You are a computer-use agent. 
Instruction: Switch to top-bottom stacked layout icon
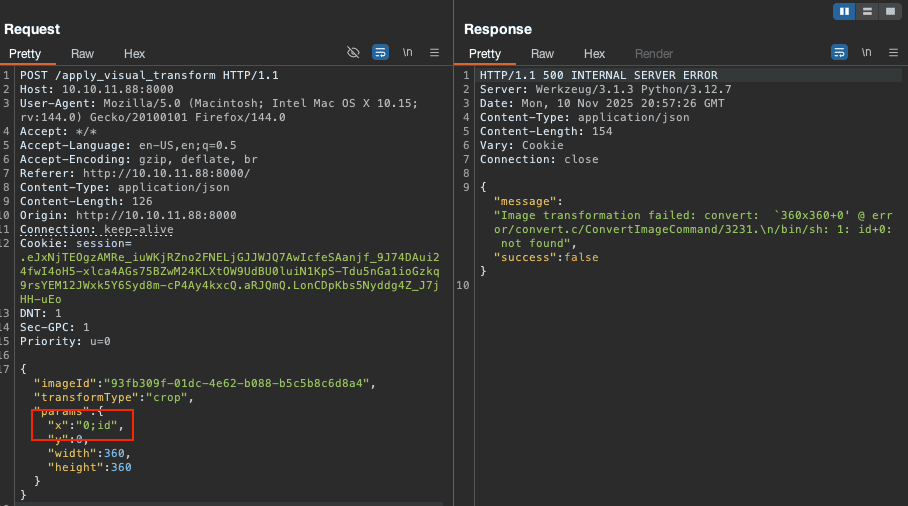(867, 11)
